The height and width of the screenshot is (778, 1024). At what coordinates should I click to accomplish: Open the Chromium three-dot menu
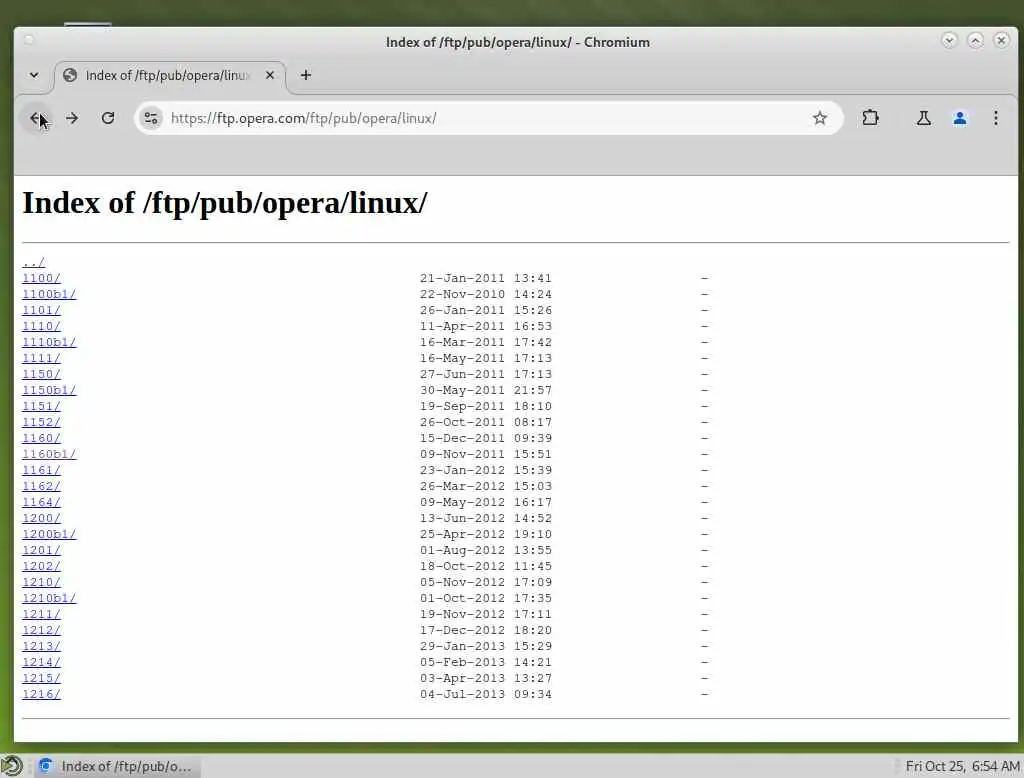[995, 118]
